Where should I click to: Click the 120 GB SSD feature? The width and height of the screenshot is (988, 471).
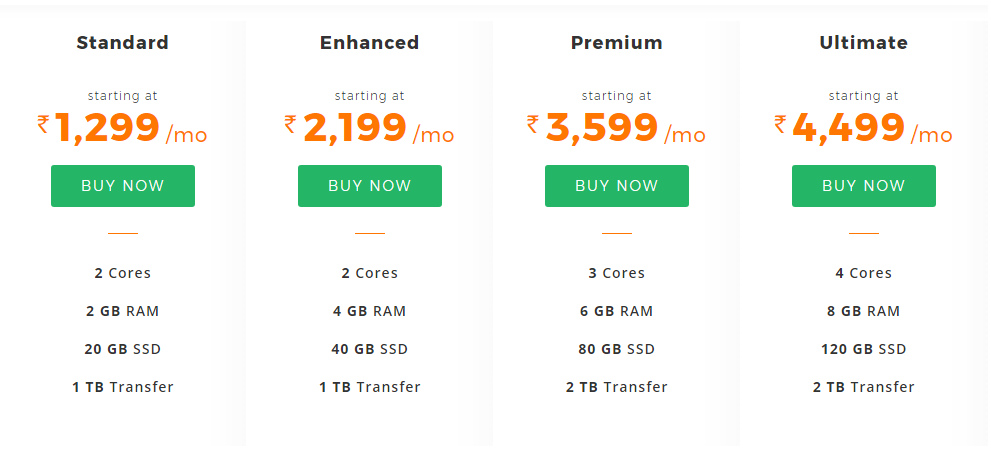click(x=863, y=349)
